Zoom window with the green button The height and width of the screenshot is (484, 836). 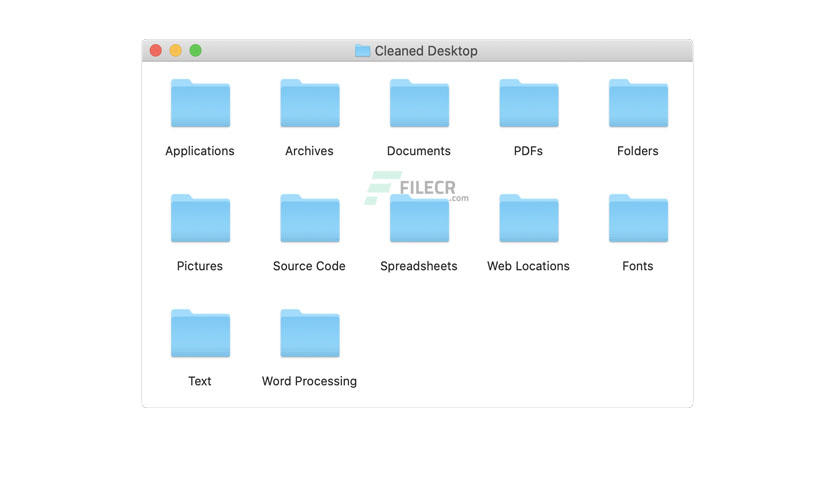pyautogui.click(x=196, y=51)
